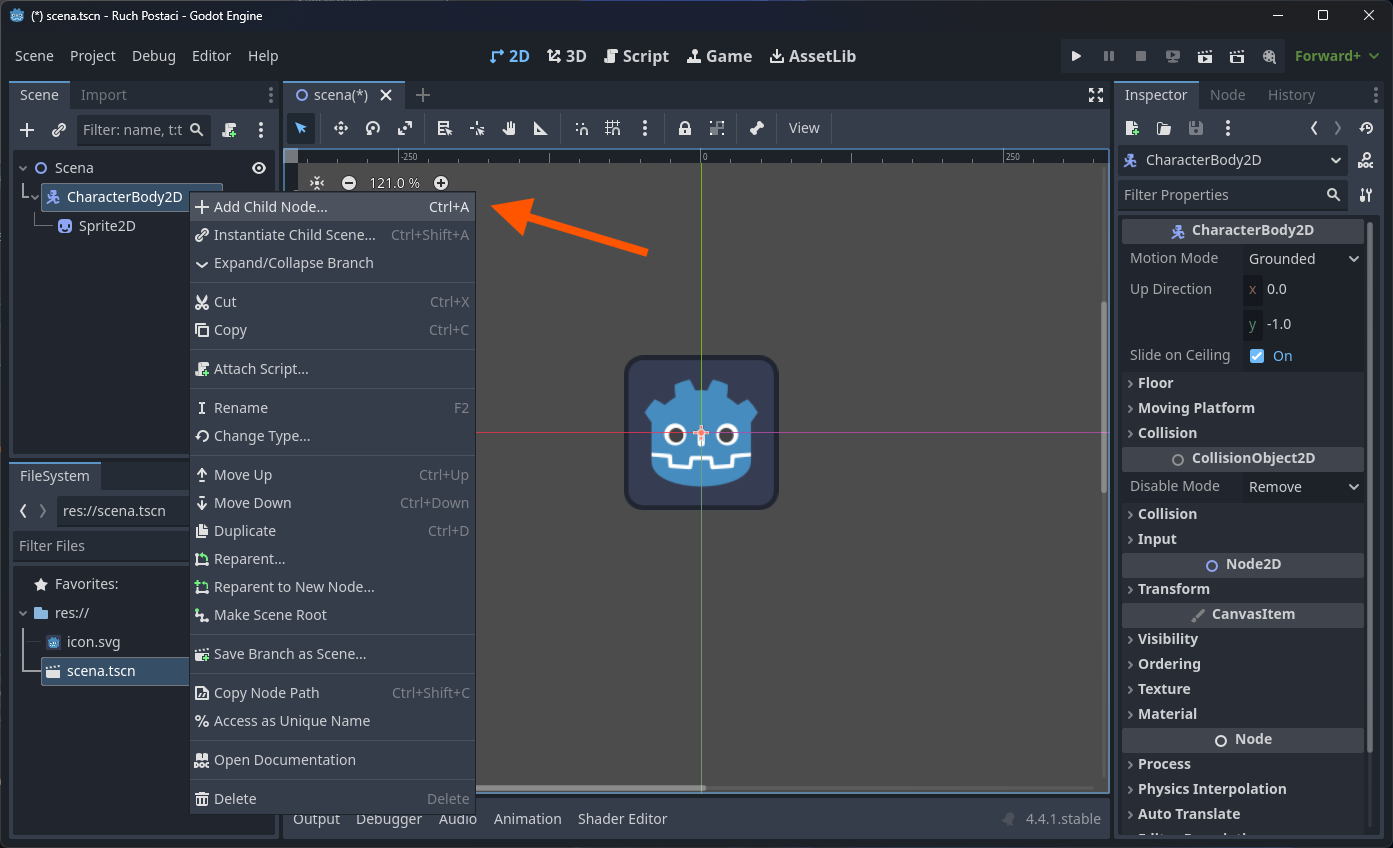This screenshot has height=848, width=1393.
Task: Activate the Ruler Mode tool
Action: [x=541, y=128]
